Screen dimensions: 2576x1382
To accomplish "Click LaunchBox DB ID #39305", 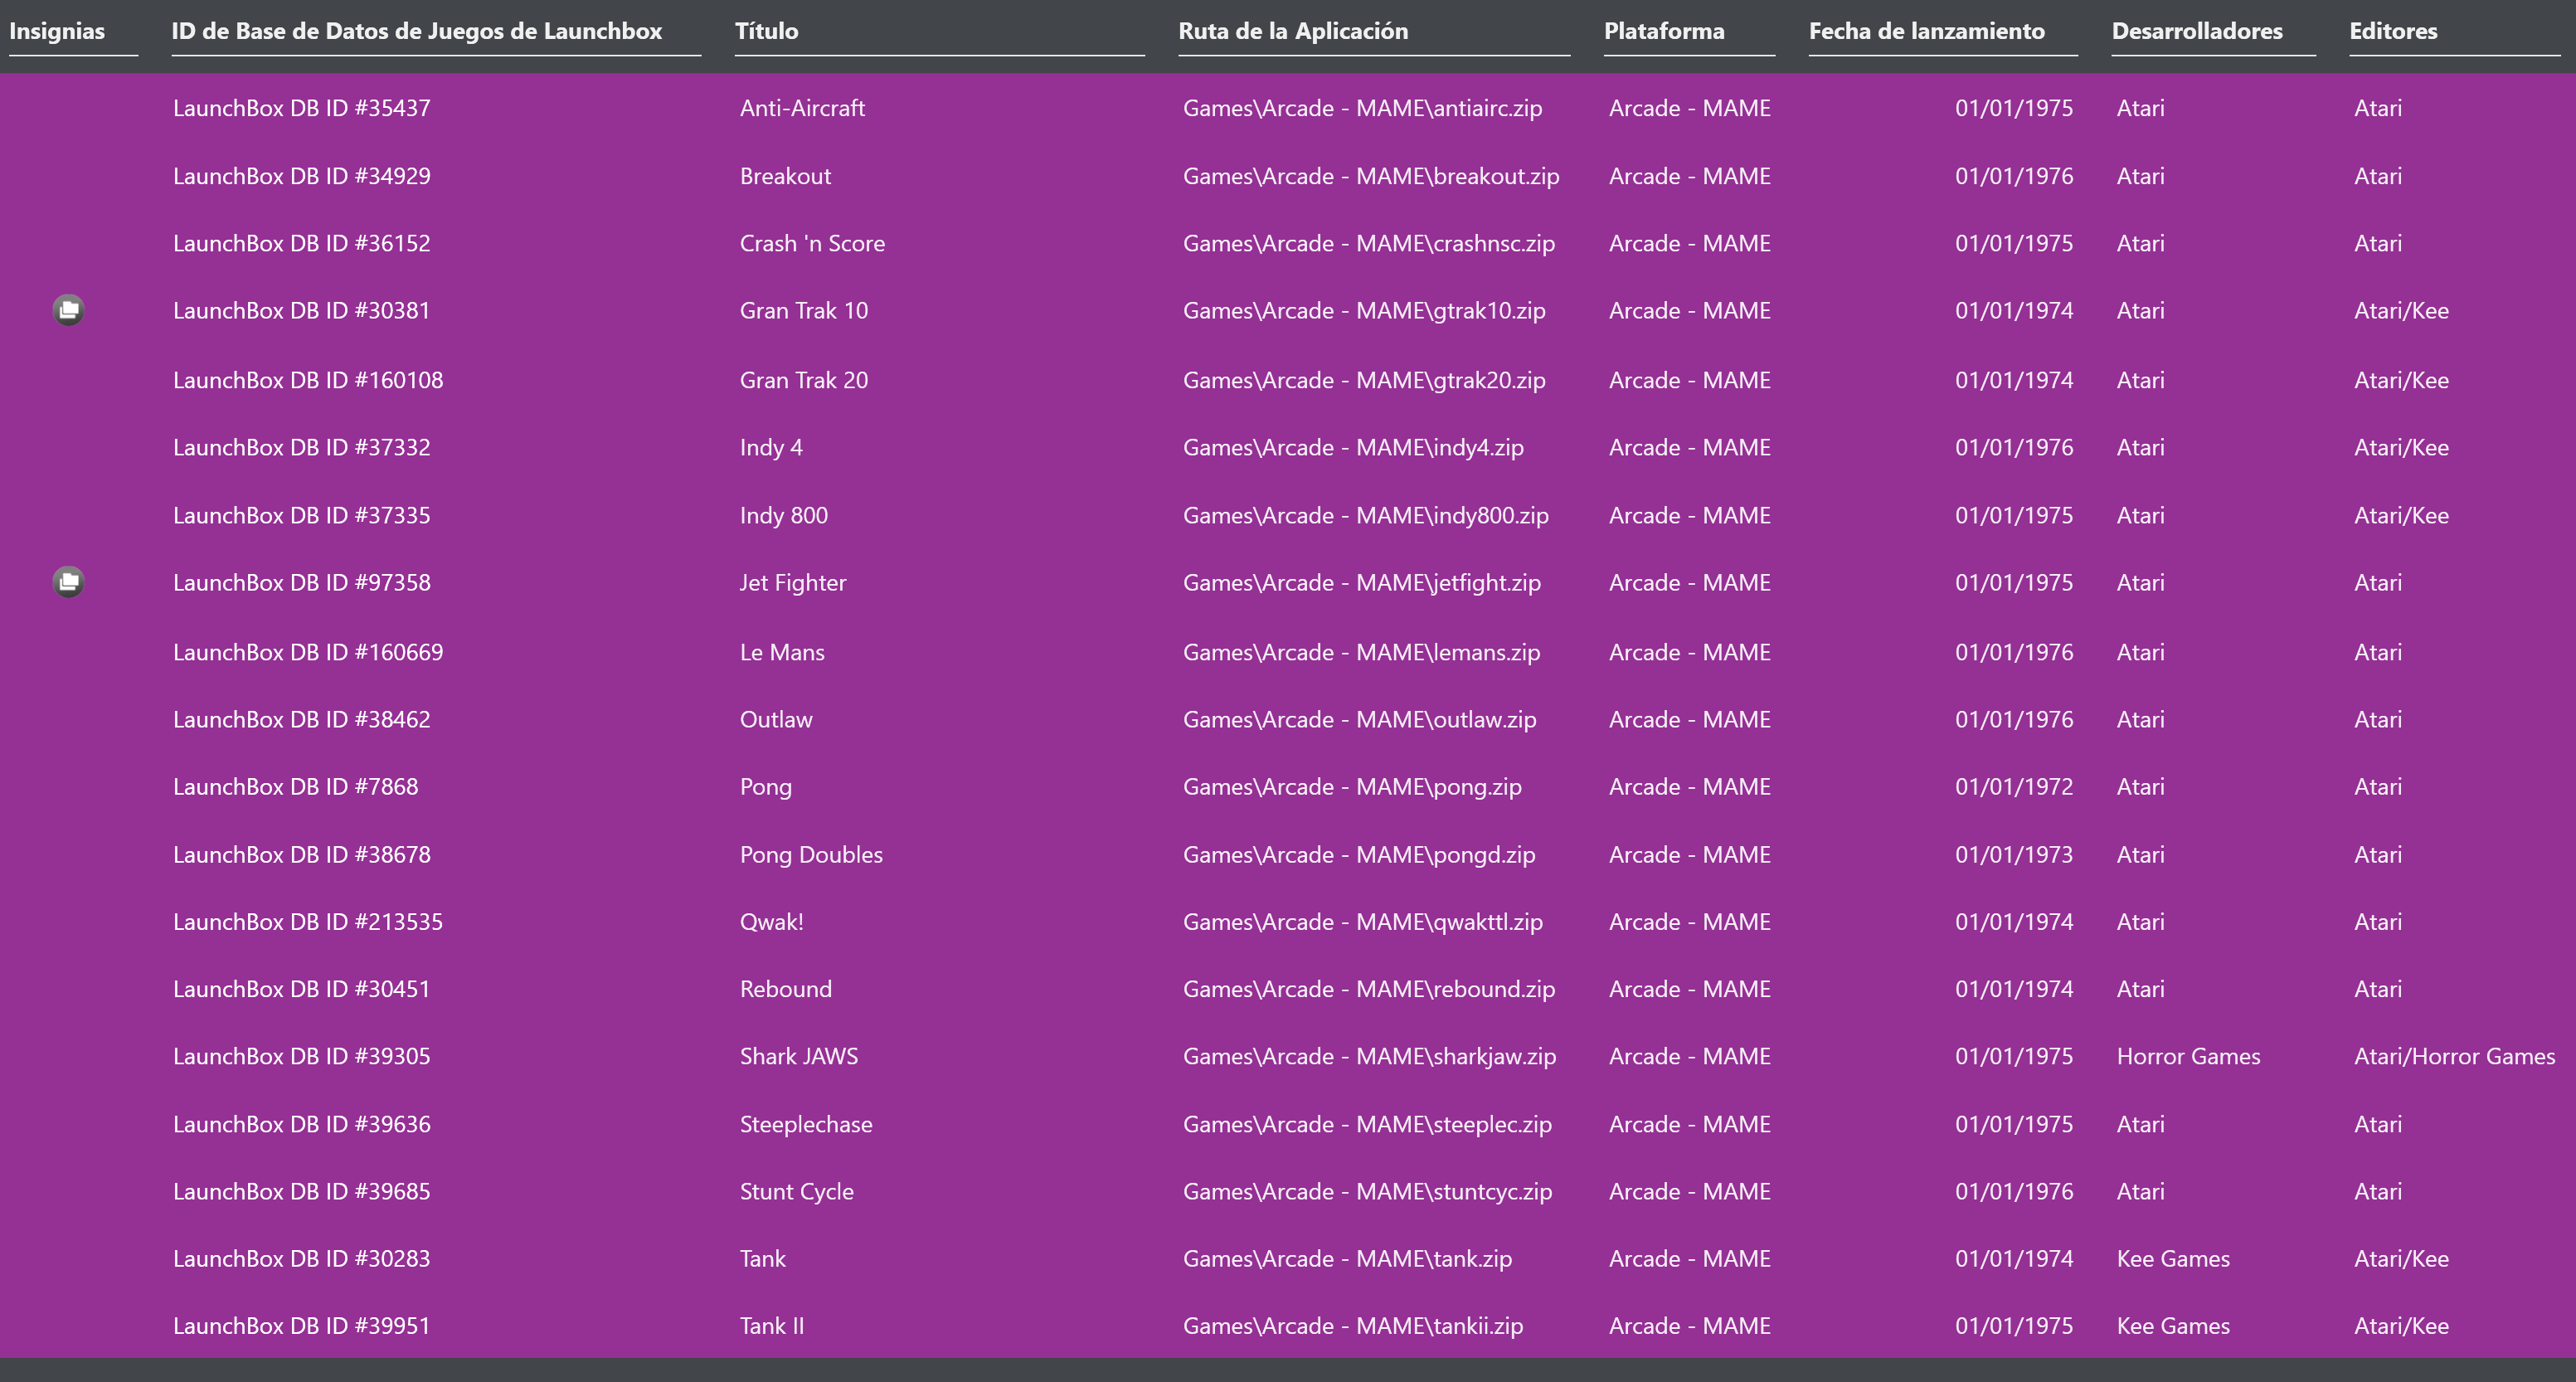I will (302, 1056).
